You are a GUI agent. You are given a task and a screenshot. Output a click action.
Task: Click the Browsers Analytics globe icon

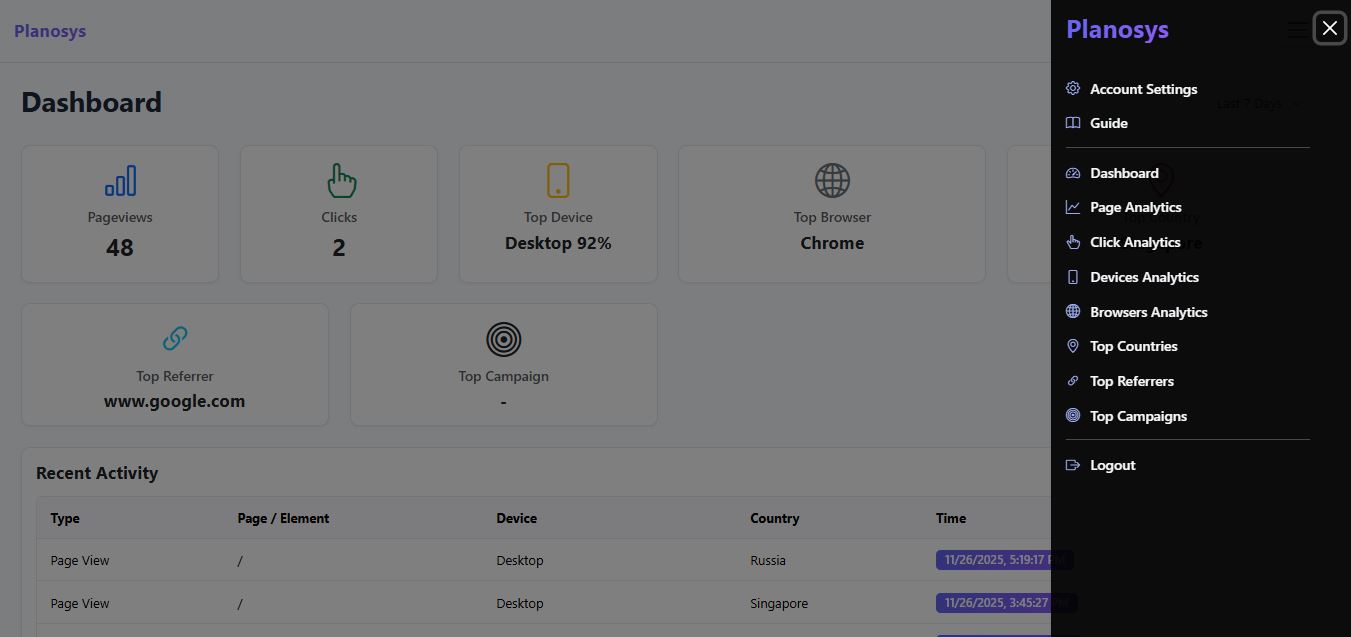point(1073,311)
